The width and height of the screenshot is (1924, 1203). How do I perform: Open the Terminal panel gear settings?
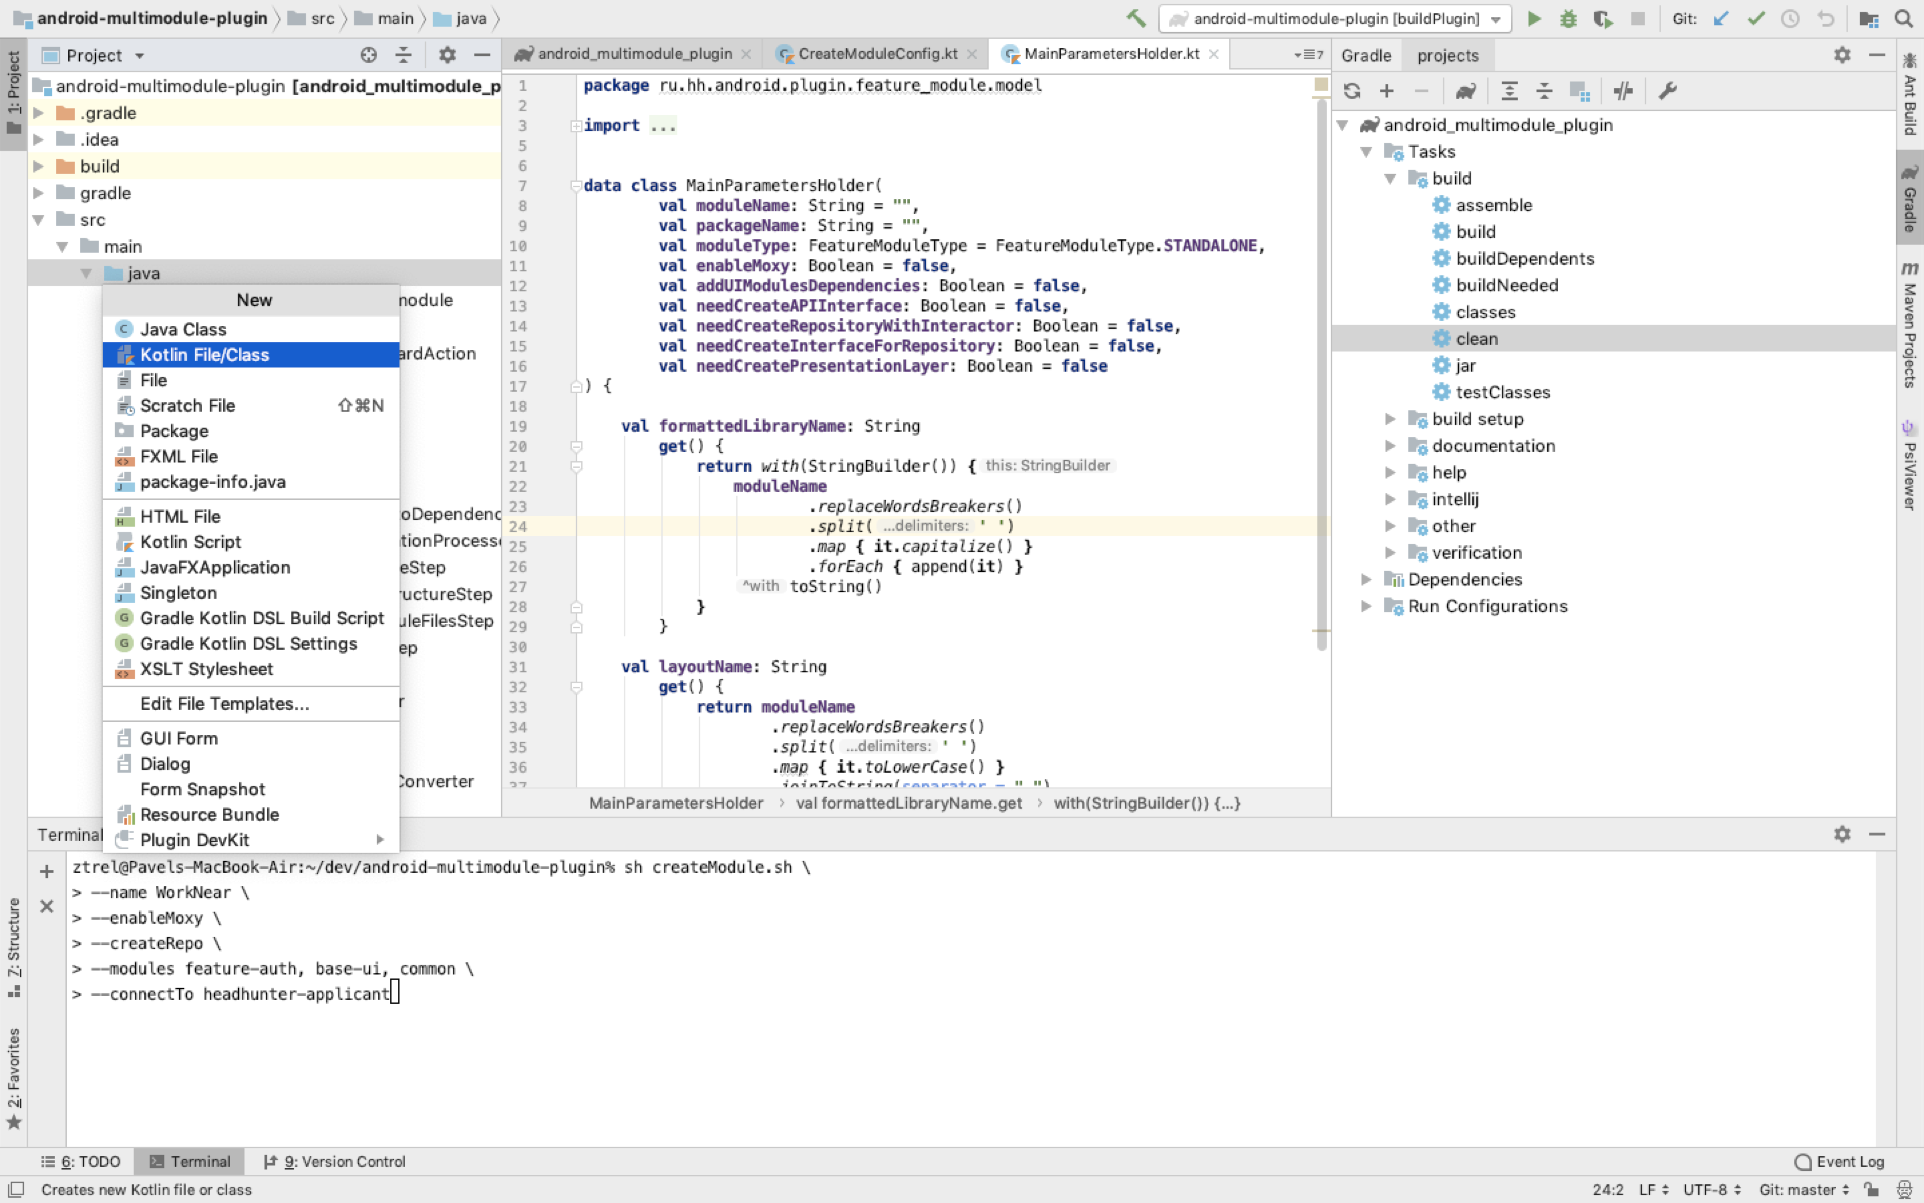point(1842,834)
